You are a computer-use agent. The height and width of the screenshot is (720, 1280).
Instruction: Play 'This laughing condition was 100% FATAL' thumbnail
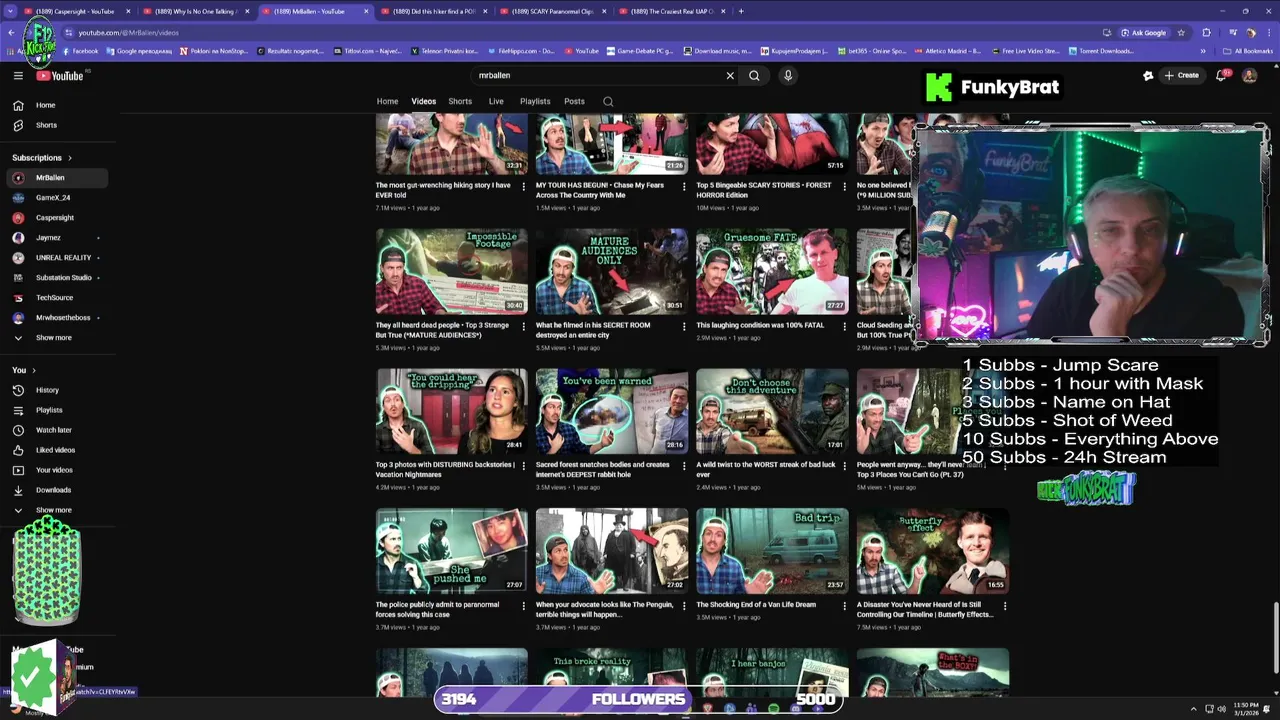pos(772,271)
